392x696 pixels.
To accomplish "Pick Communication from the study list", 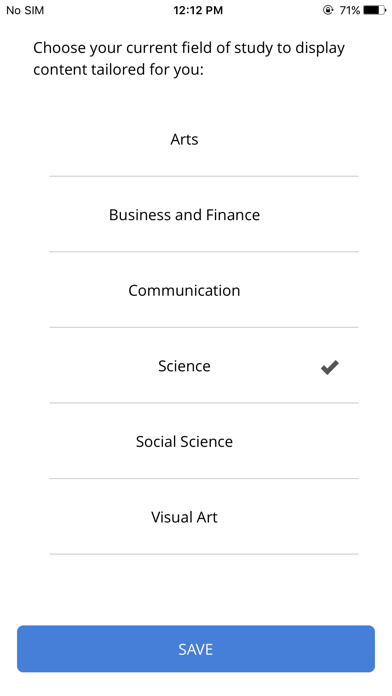I will tap(204, 290).
